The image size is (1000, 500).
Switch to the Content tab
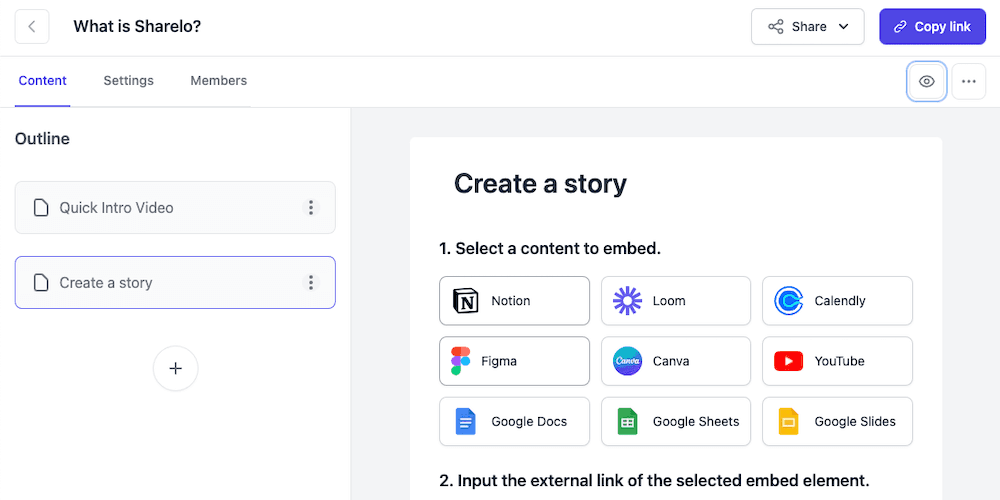tap(43, 80)
